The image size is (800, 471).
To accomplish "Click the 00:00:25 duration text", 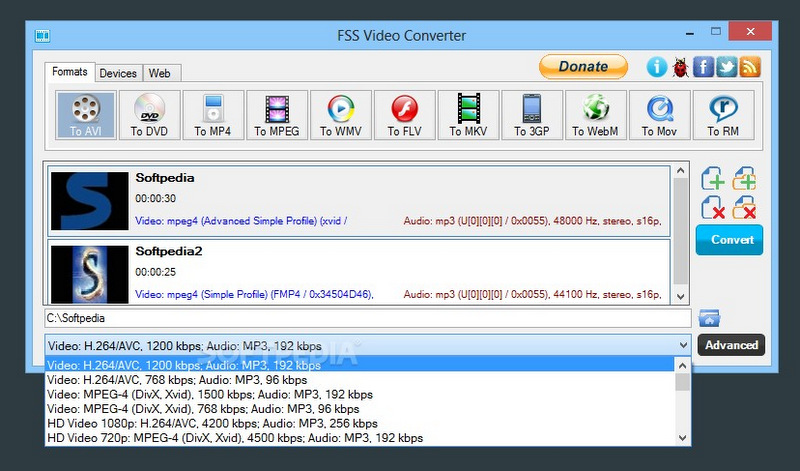I will 156,272.
